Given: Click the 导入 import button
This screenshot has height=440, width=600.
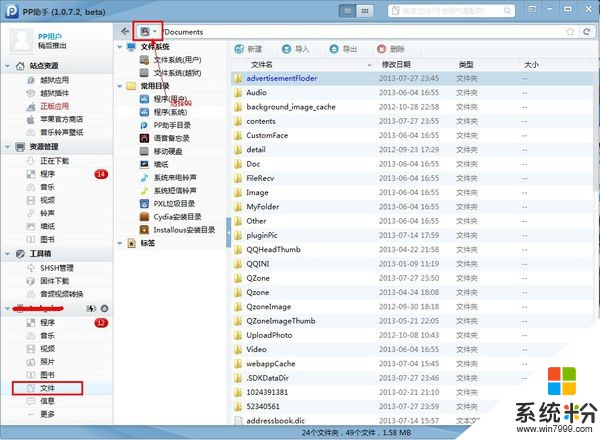Looking at the screenshot, I should click(x=295, y=49).
